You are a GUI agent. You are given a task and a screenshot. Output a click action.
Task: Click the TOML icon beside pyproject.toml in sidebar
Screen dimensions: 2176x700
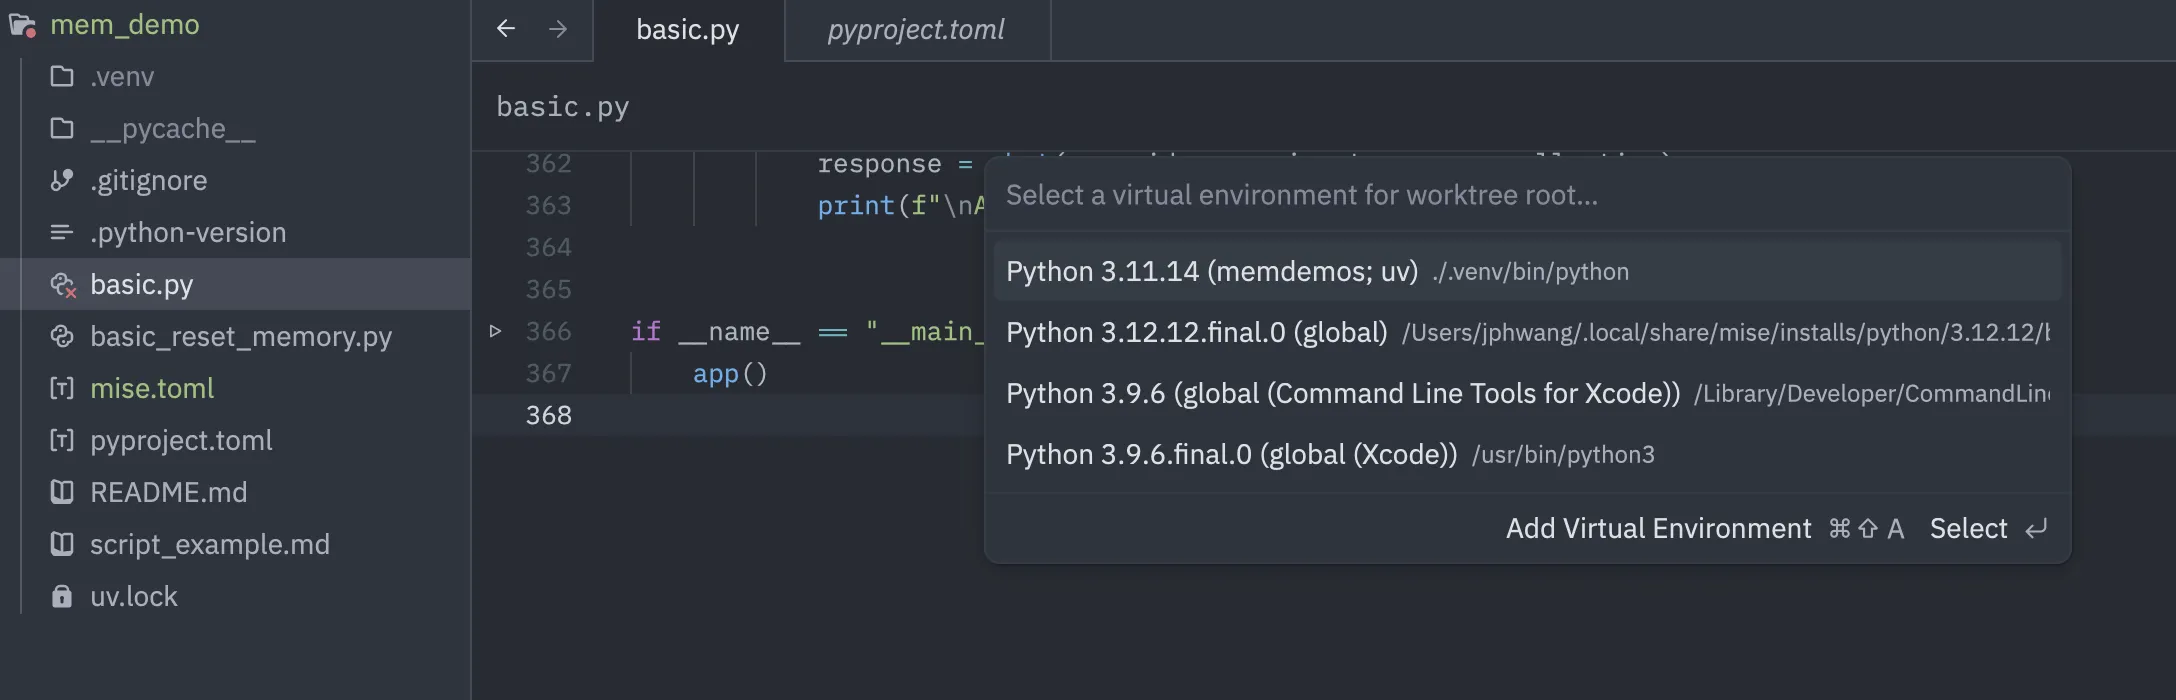[x=62, y=440]
